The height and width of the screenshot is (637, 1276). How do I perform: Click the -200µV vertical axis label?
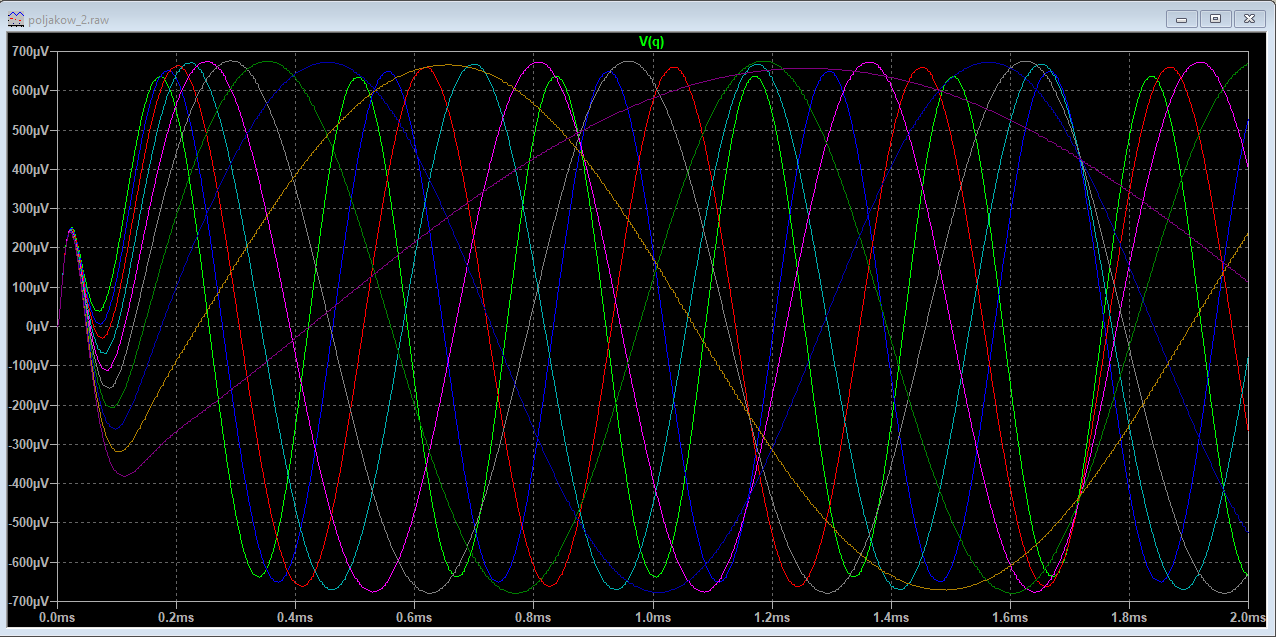pyautogui.click(x=28, y=405)
